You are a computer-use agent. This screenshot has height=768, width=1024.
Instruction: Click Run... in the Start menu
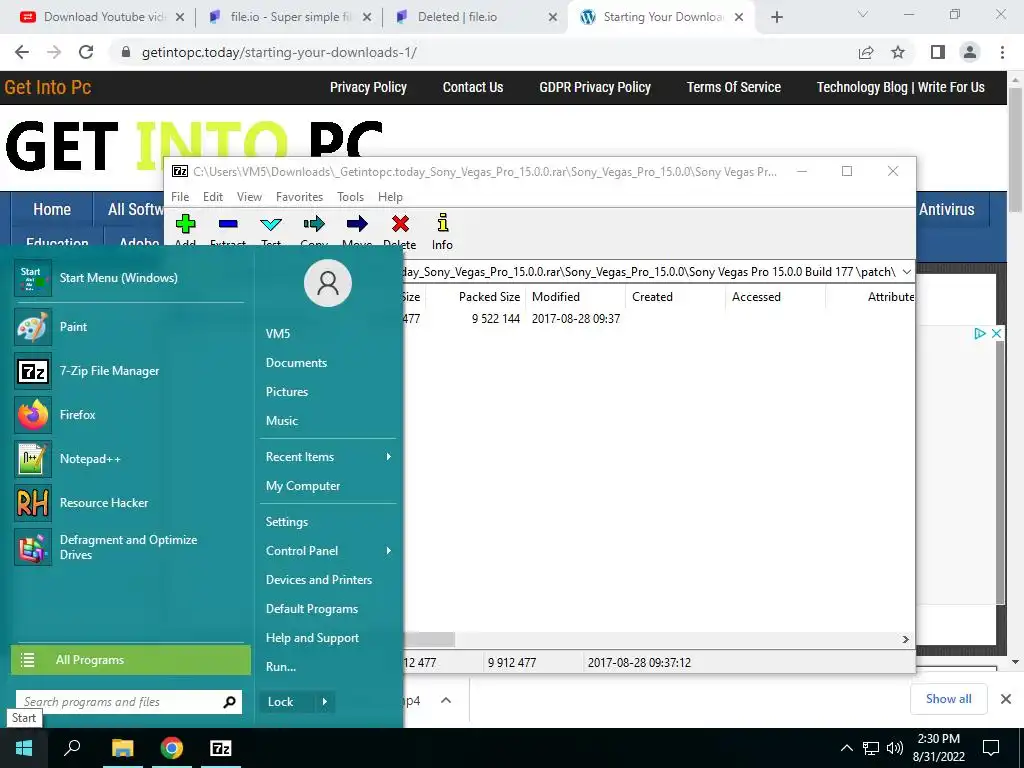click(x=281, y=667)
